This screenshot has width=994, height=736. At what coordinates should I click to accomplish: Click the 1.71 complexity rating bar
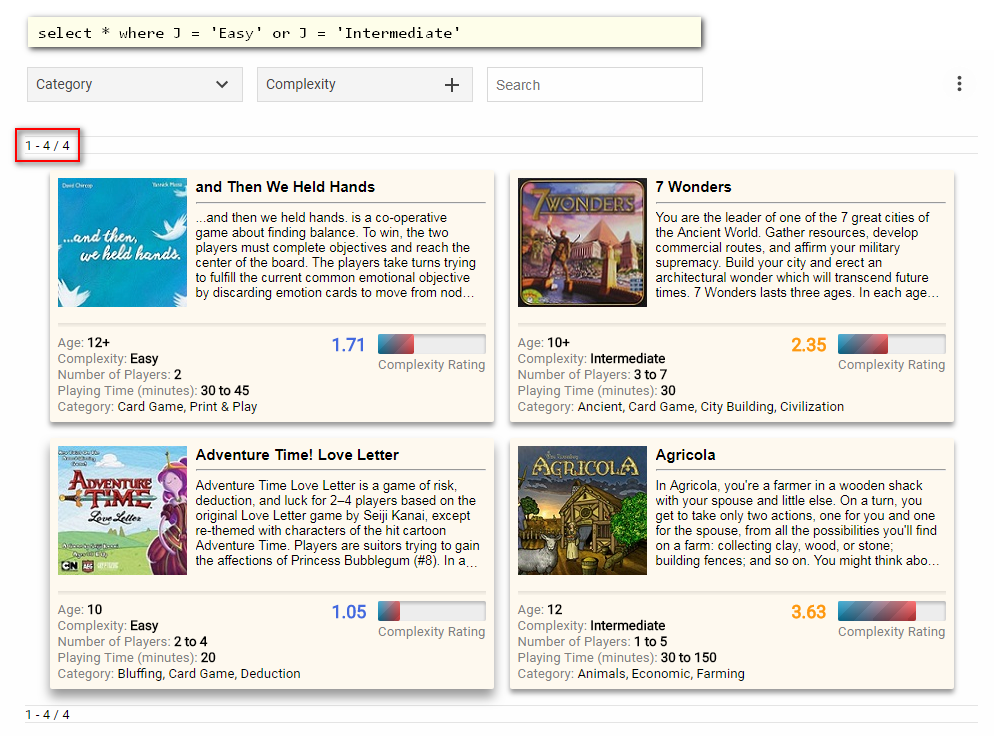(431, 344)
